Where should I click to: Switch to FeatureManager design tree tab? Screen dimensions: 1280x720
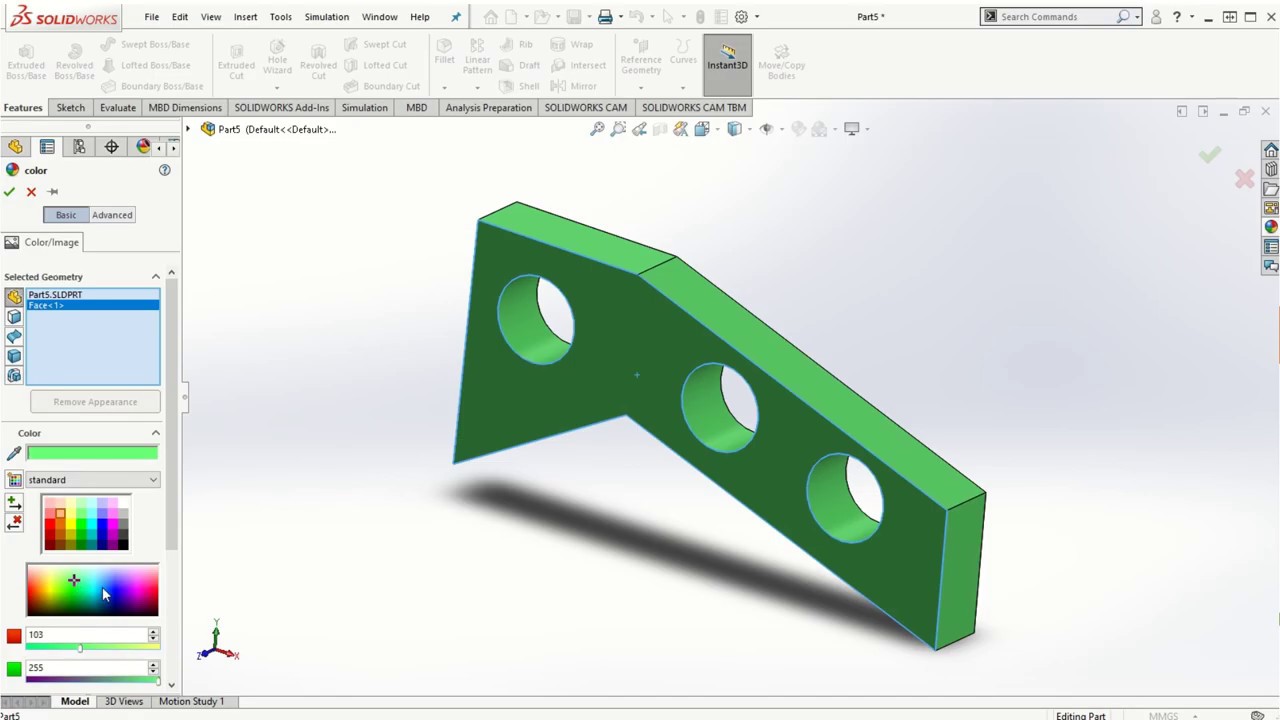(15, 147)
